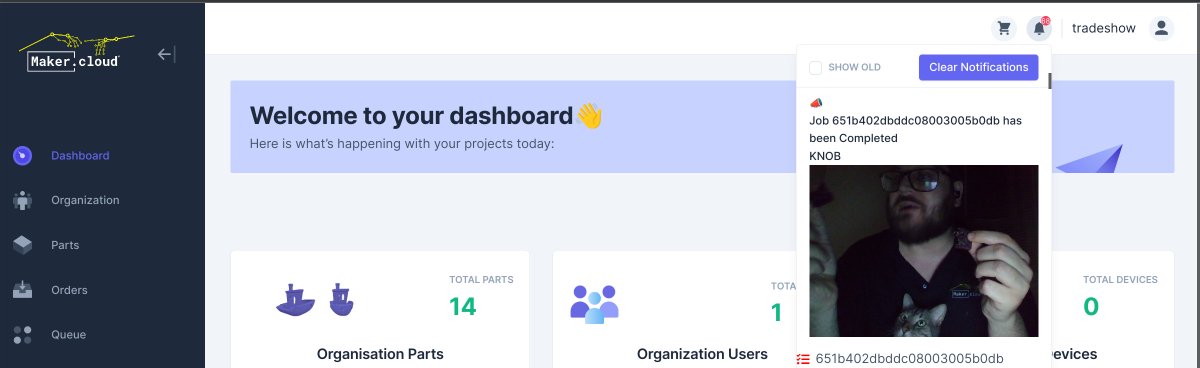Click Clear Notifications button

tap(978, 67)
